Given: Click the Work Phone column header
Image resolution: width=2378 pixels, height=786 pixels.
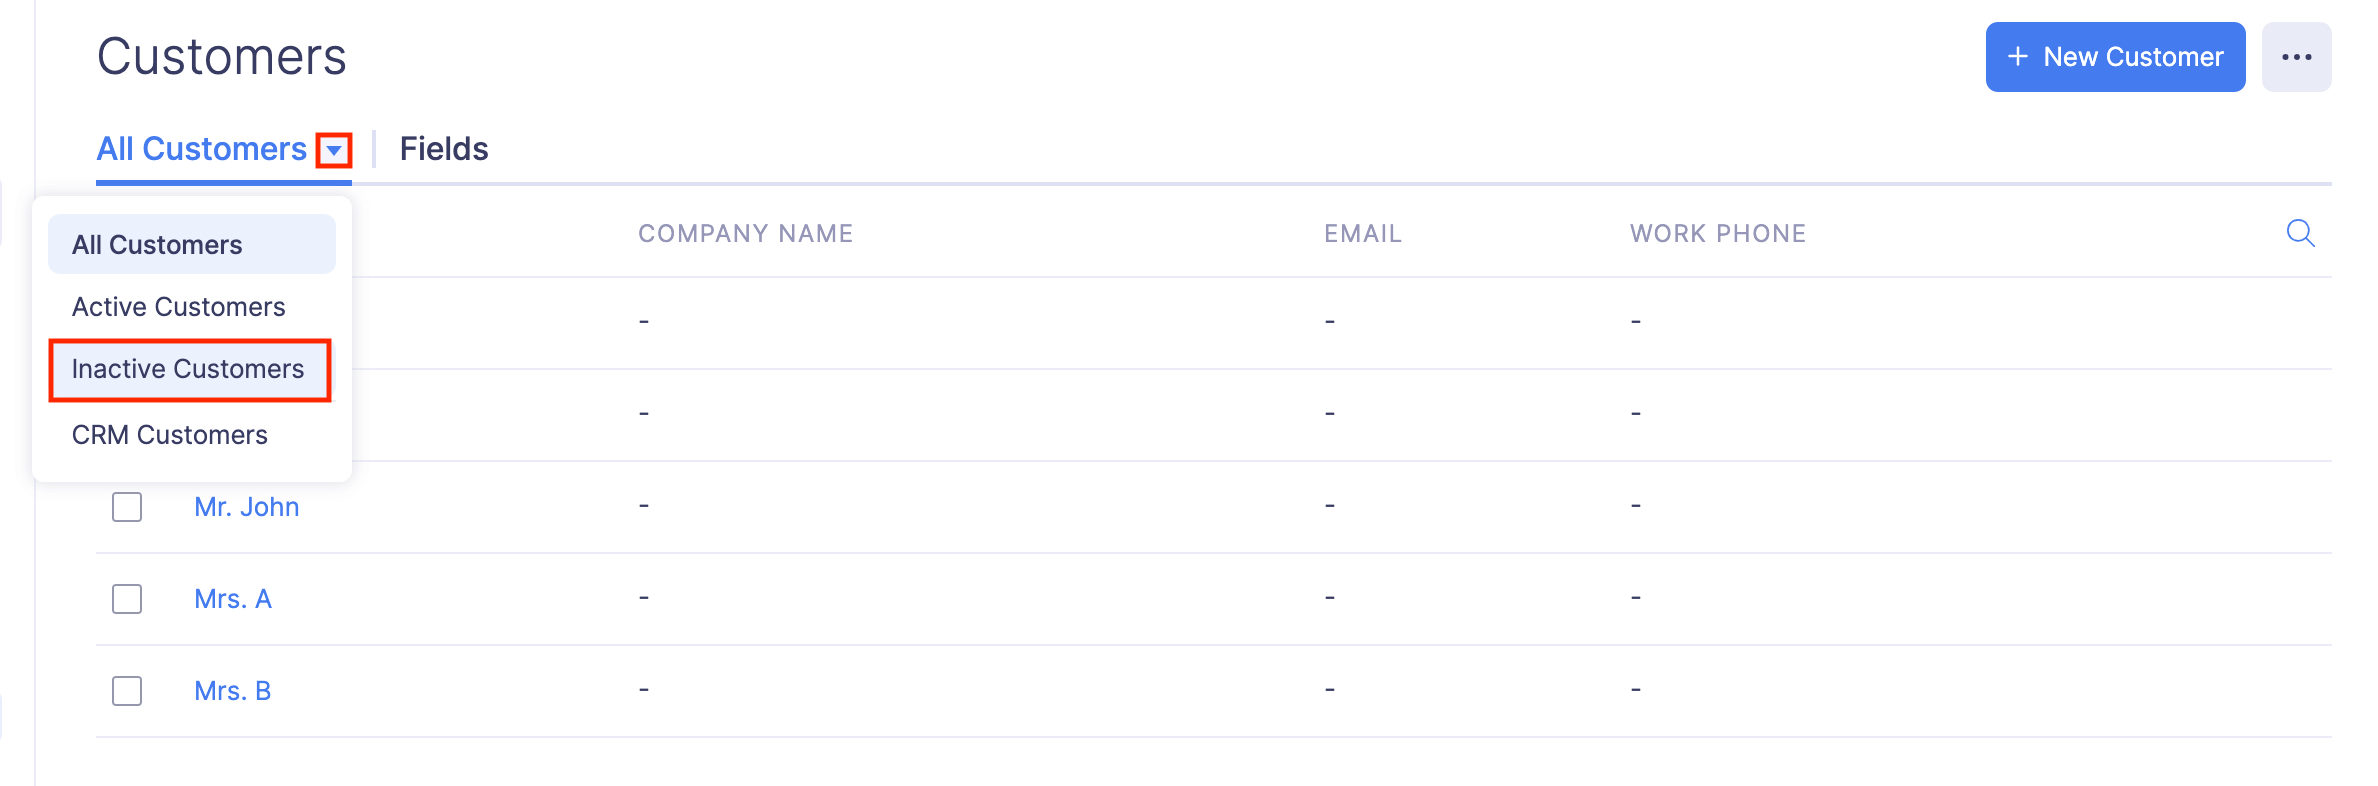Looking at the screenshot, I should tap(1717, 233).
